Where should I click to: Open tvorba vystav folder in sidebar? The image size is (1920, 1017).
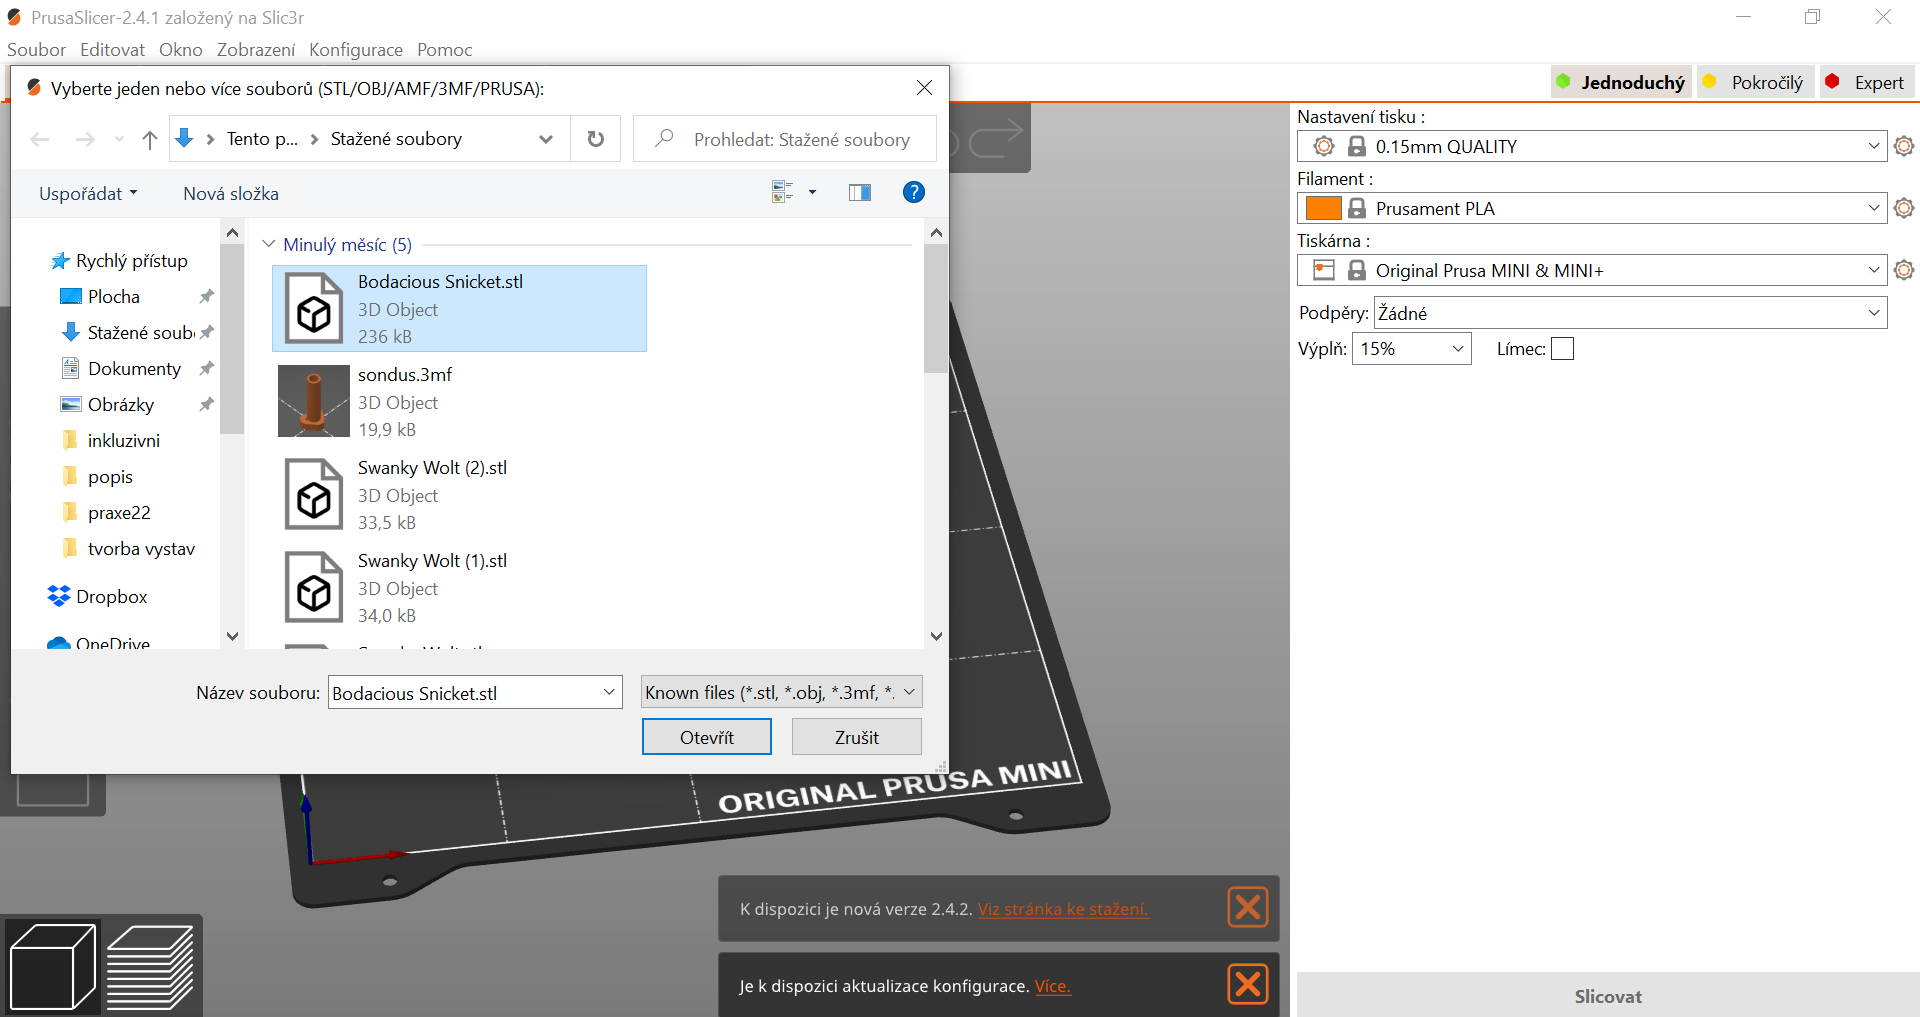[141, 549]
